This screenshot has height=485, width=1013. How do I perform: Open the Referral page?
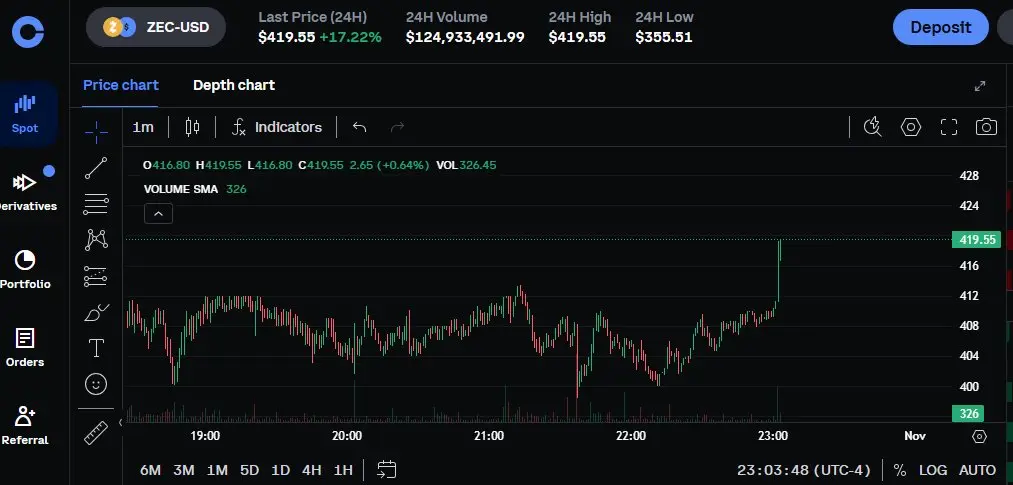[x=25, y=426]
